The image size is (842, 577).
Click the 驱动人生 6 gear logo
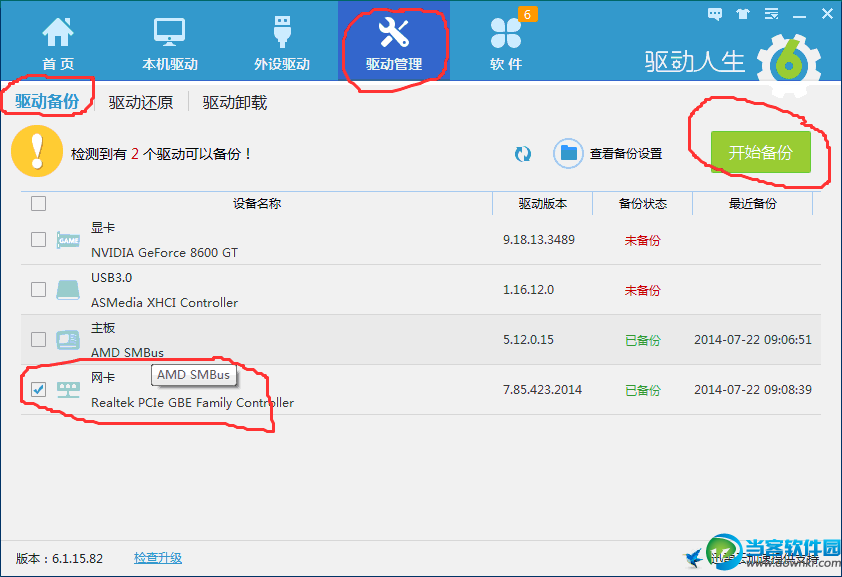pos(788,64)
